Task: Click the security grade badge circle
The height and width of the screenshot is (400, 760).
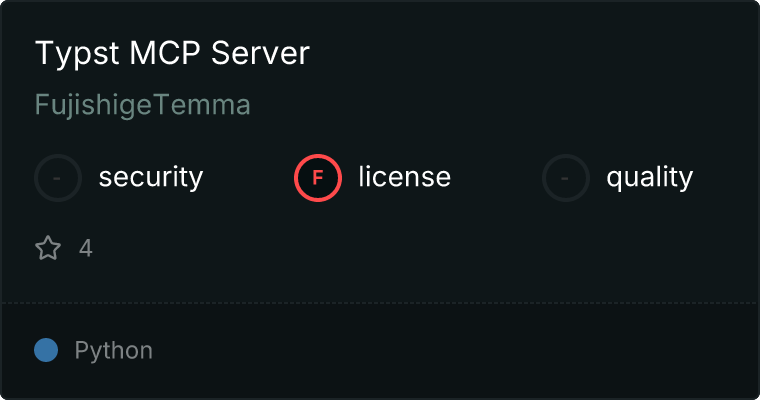Action: click(x=58, y=178)
